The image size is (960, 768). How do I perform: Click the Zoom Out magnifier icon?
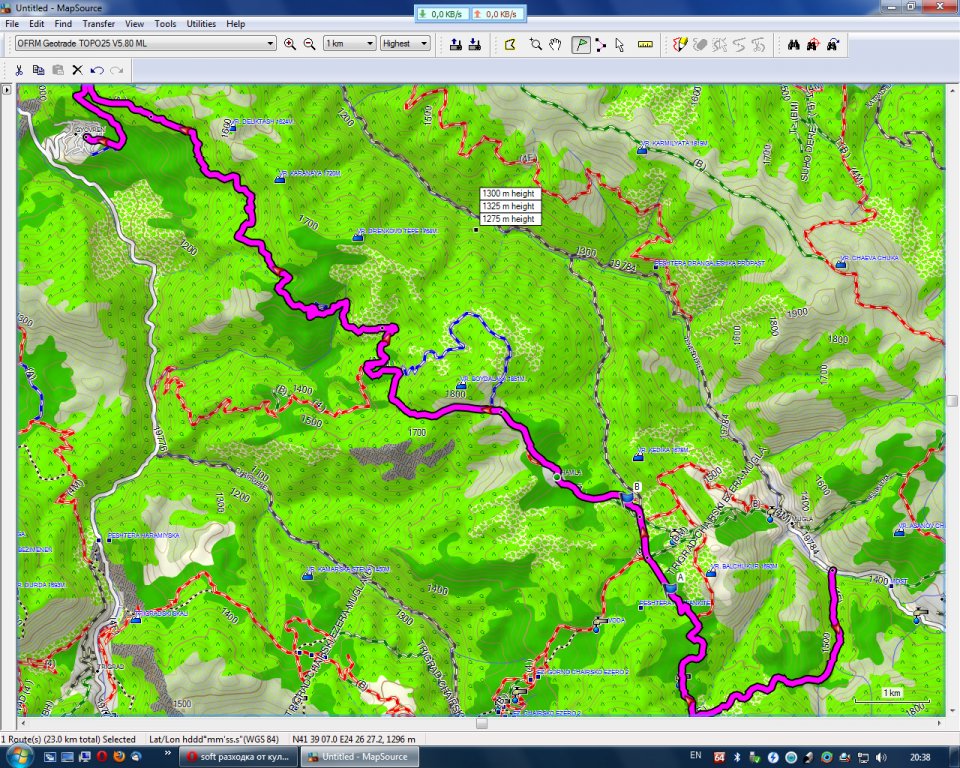(x=310, y=44)
